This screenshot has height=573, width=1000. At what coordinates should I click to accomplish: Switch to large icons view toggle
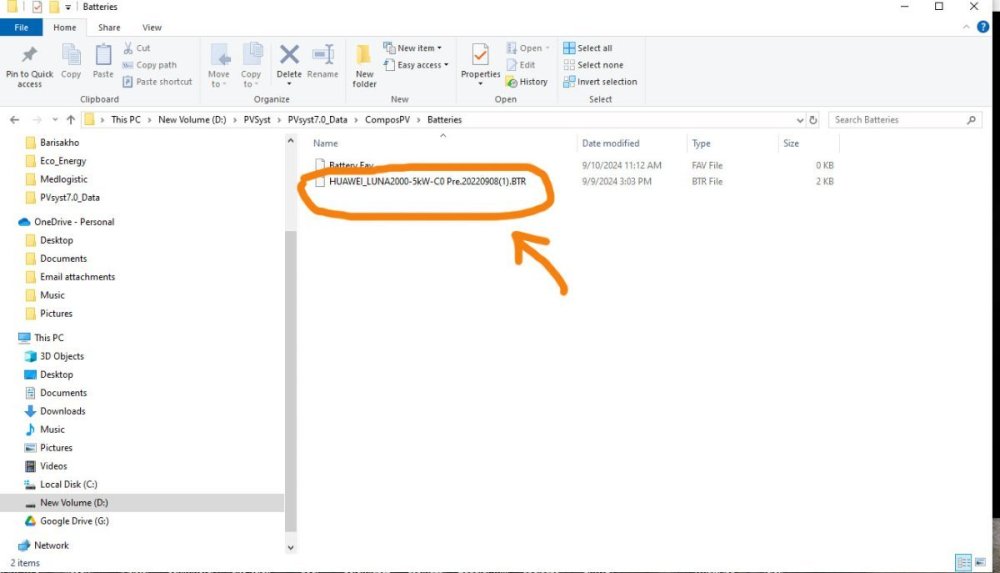(x=979, y=563)
